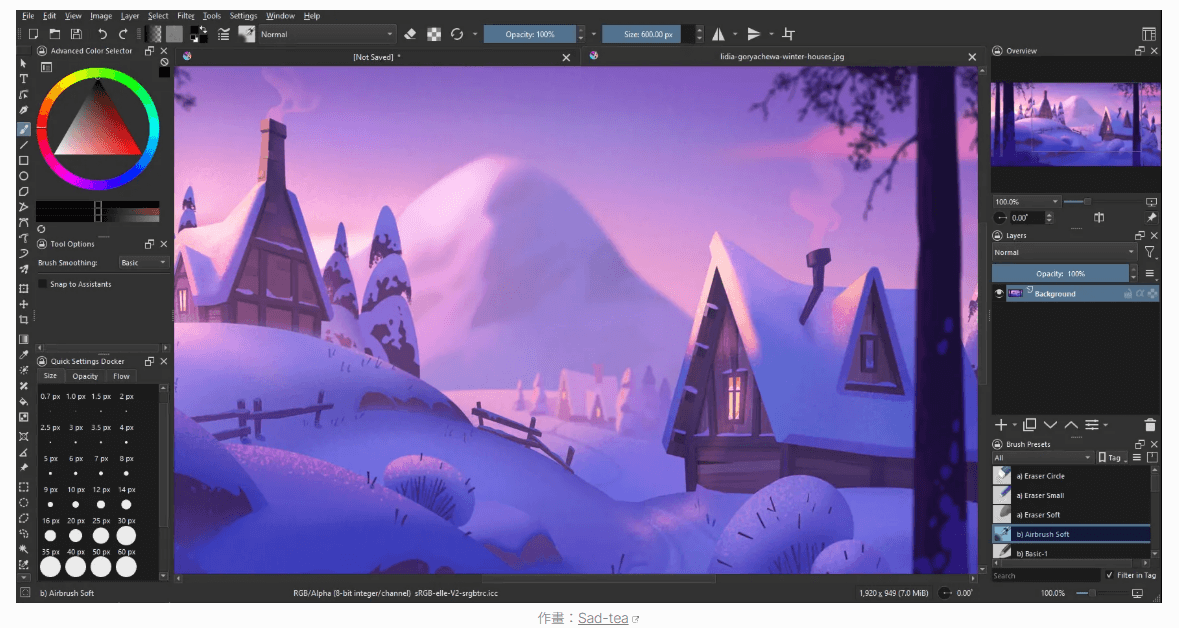Open the Filter menu
Image resolution: width=1179 pixels, height=628 pixels.
coord(186,16)
